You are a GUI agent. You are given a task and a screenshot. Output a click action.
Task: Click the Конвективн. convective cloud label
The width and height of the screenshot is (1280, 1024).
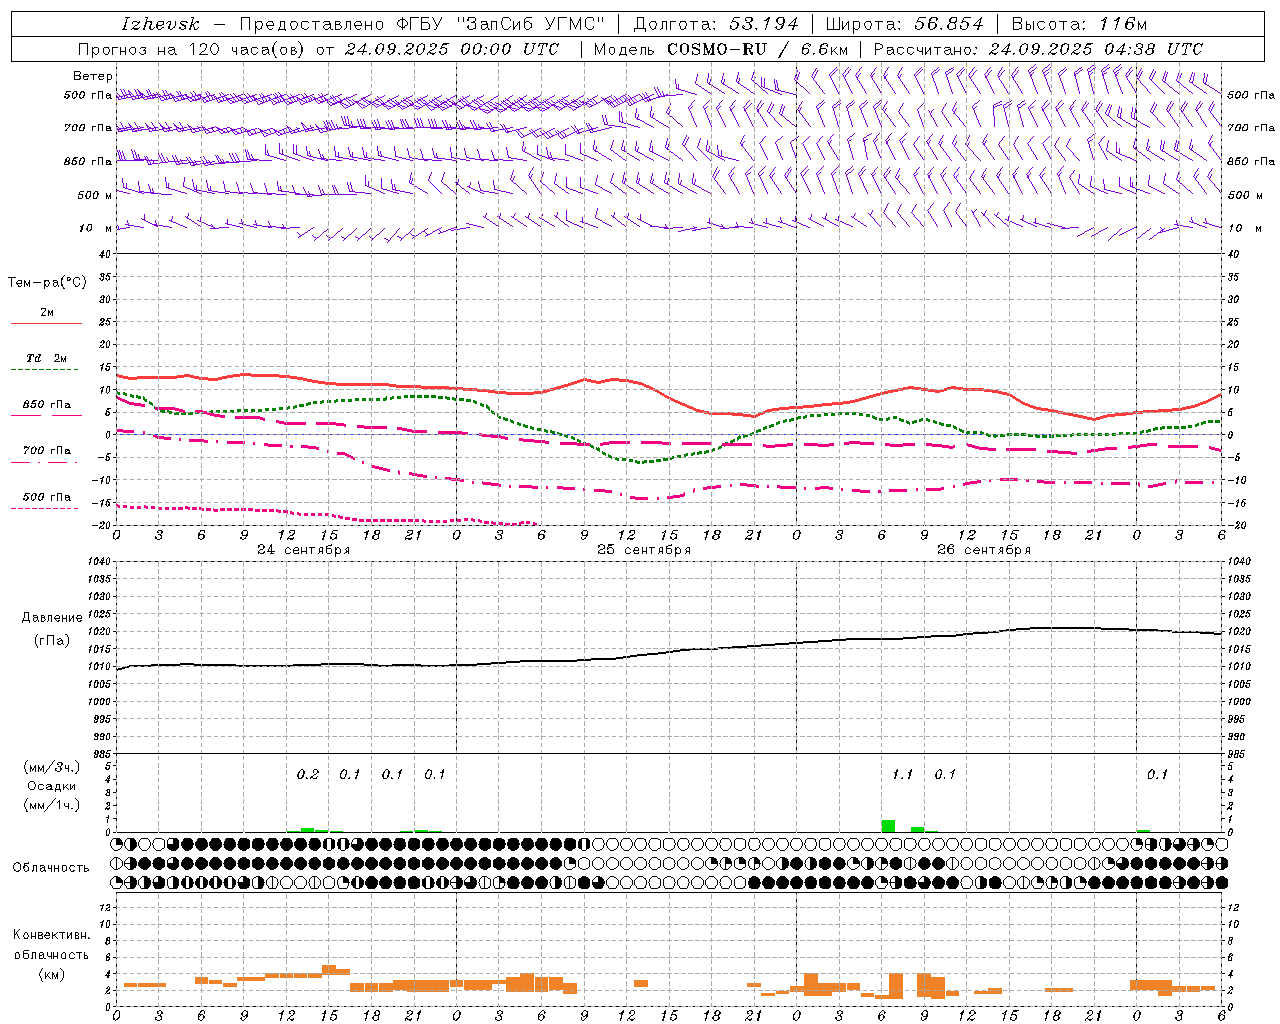pyautogui.click(x=51, y=935)
